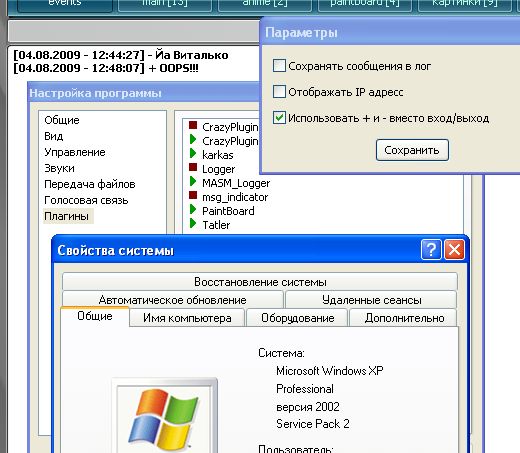This screenshot has height=453, width=520.
Task: Enable Сохранять сообщения в лог checkbox
Action: (279, 66)
